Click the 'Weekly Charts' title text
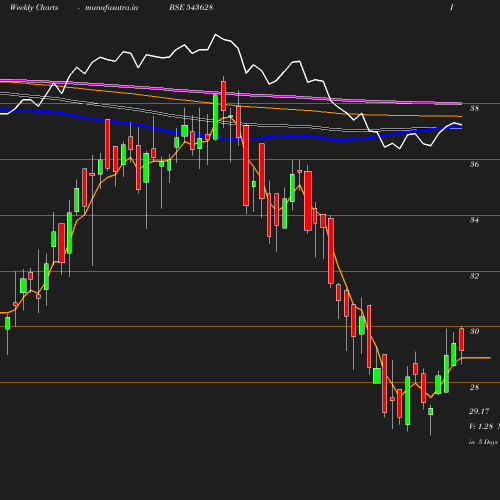500x500 pixels. tap(34, 7)
